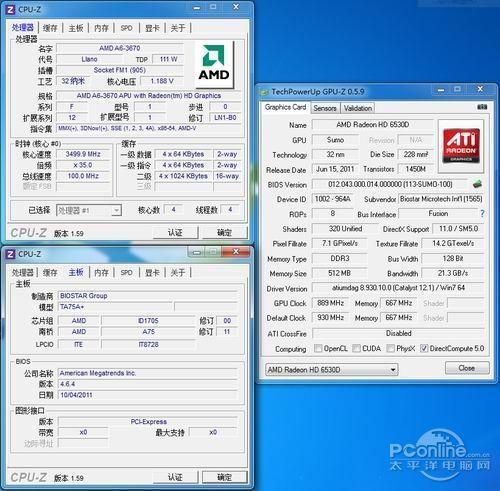500x491 pixels.
Task: Click the GPU-Z title bar icon
Action: (x=265, y=92)
